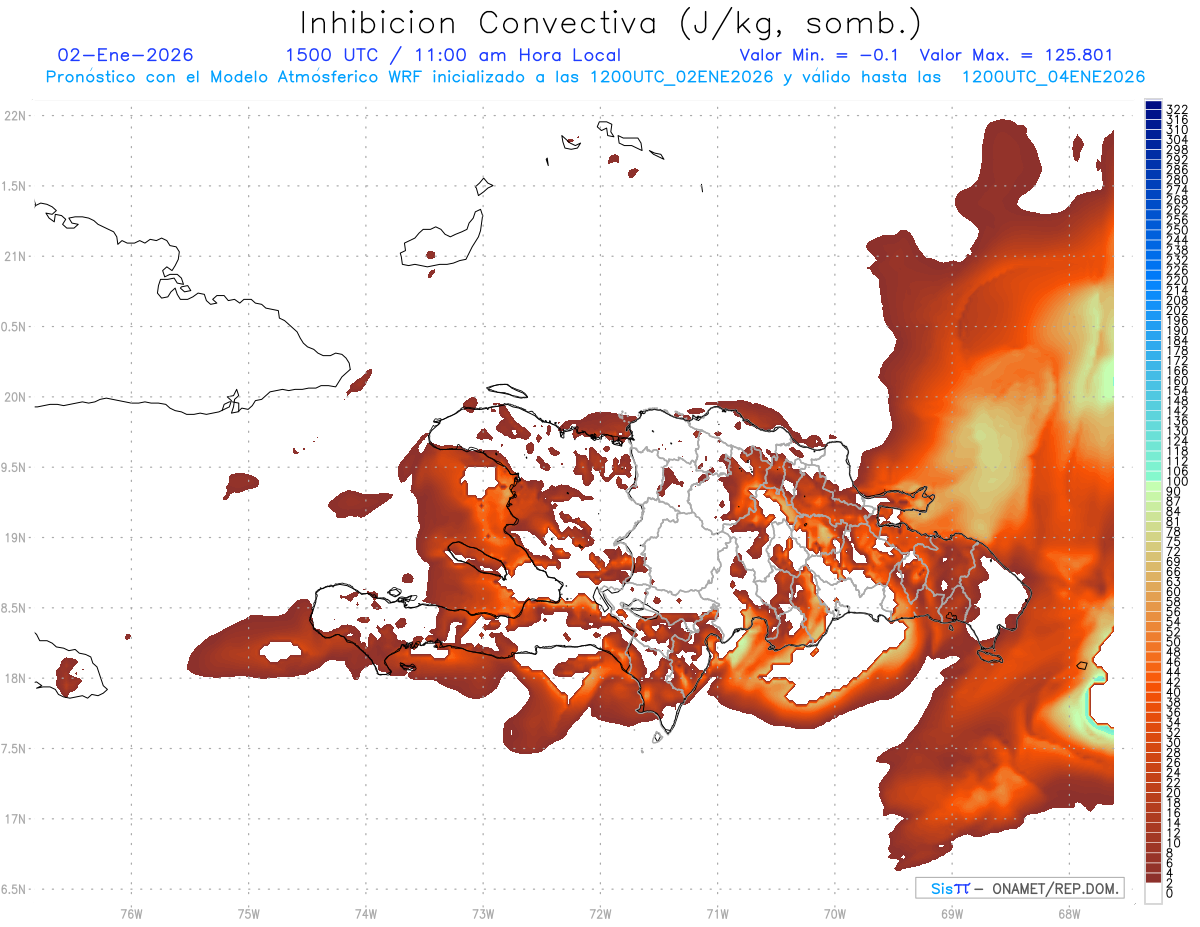Click the "202" value on the color scale
The height and width of the screenshot is (927, 1200).
tap(1176, 311)
